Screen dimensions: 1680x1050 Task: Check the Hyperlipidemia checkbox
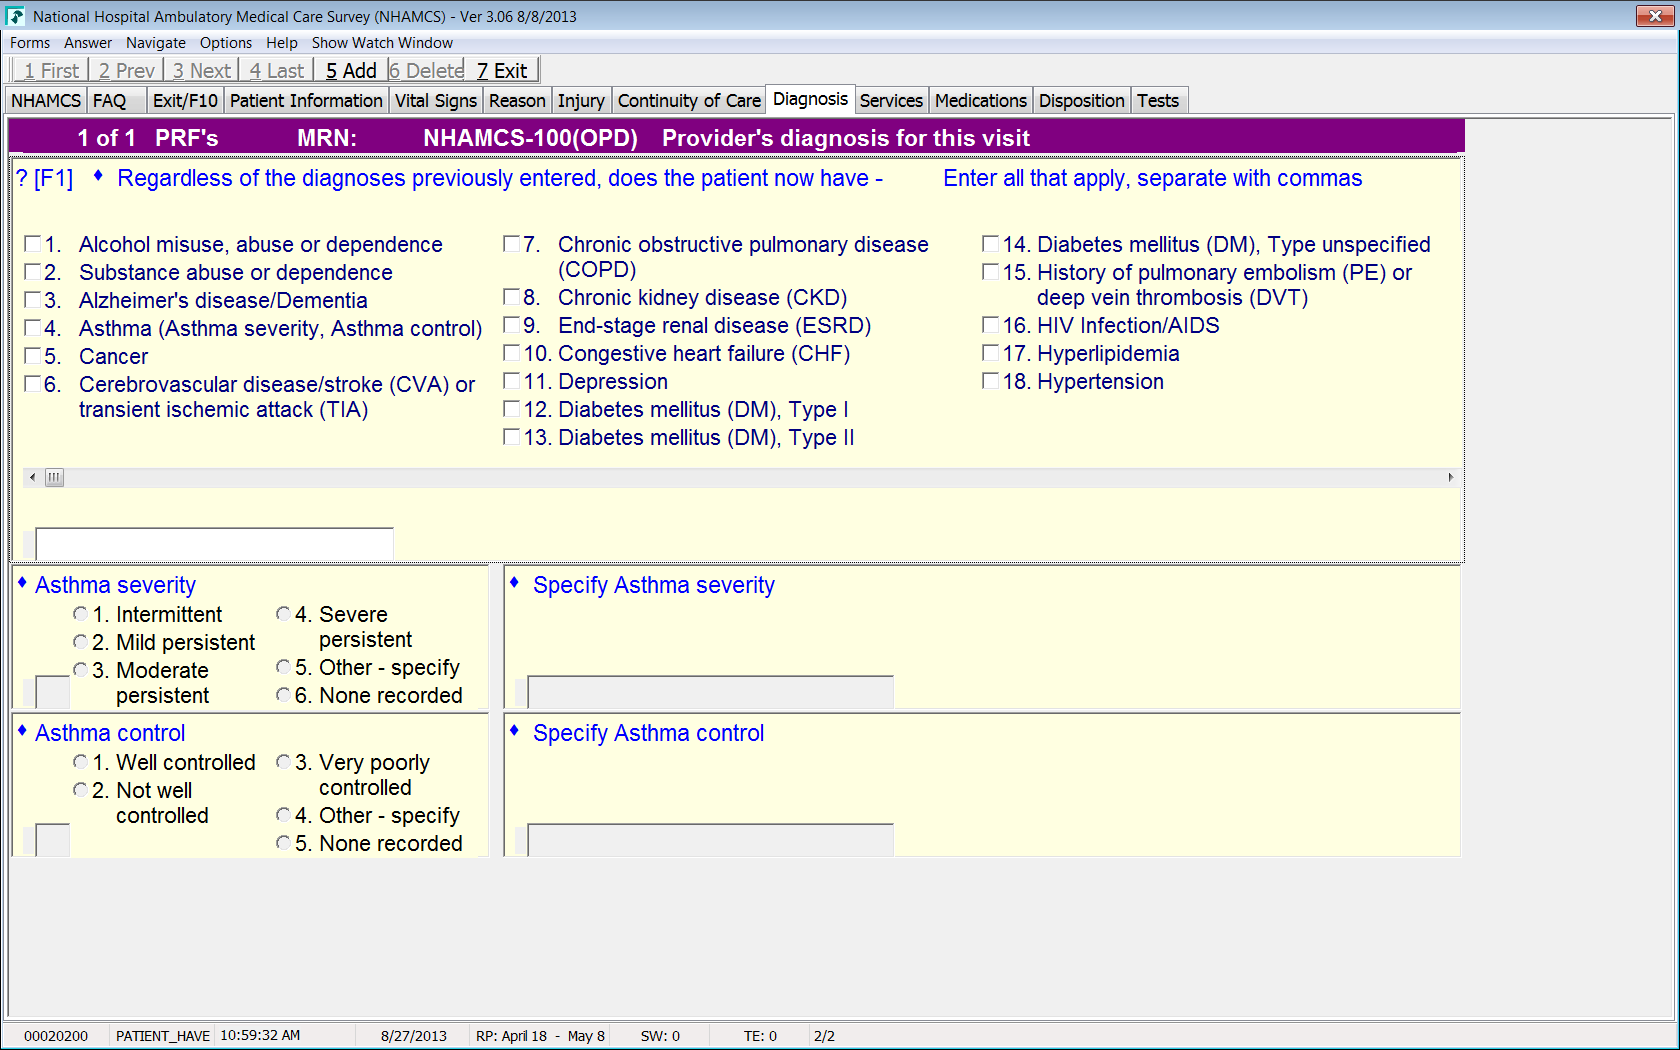click(x=991, y=353)
